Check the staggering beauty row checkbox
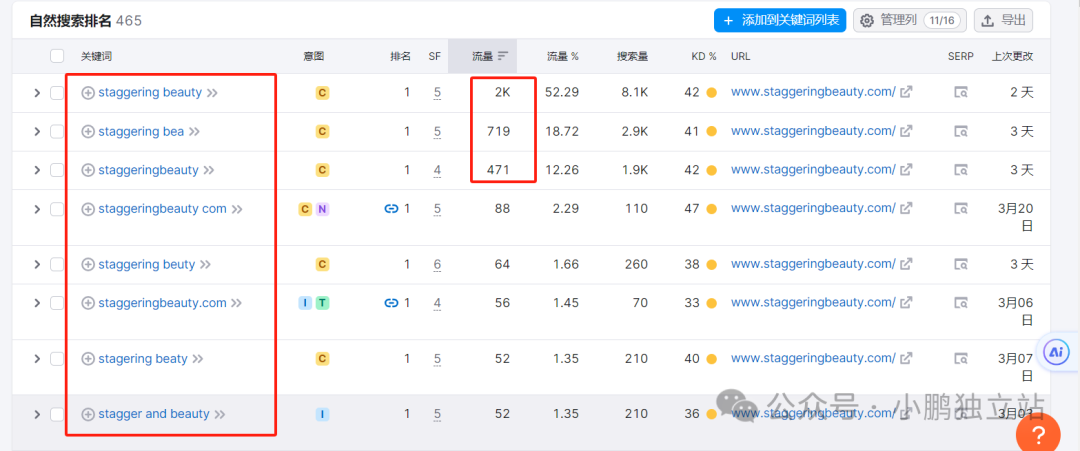The height and width of the screenshot is (451, 1080). pos(57,92)
